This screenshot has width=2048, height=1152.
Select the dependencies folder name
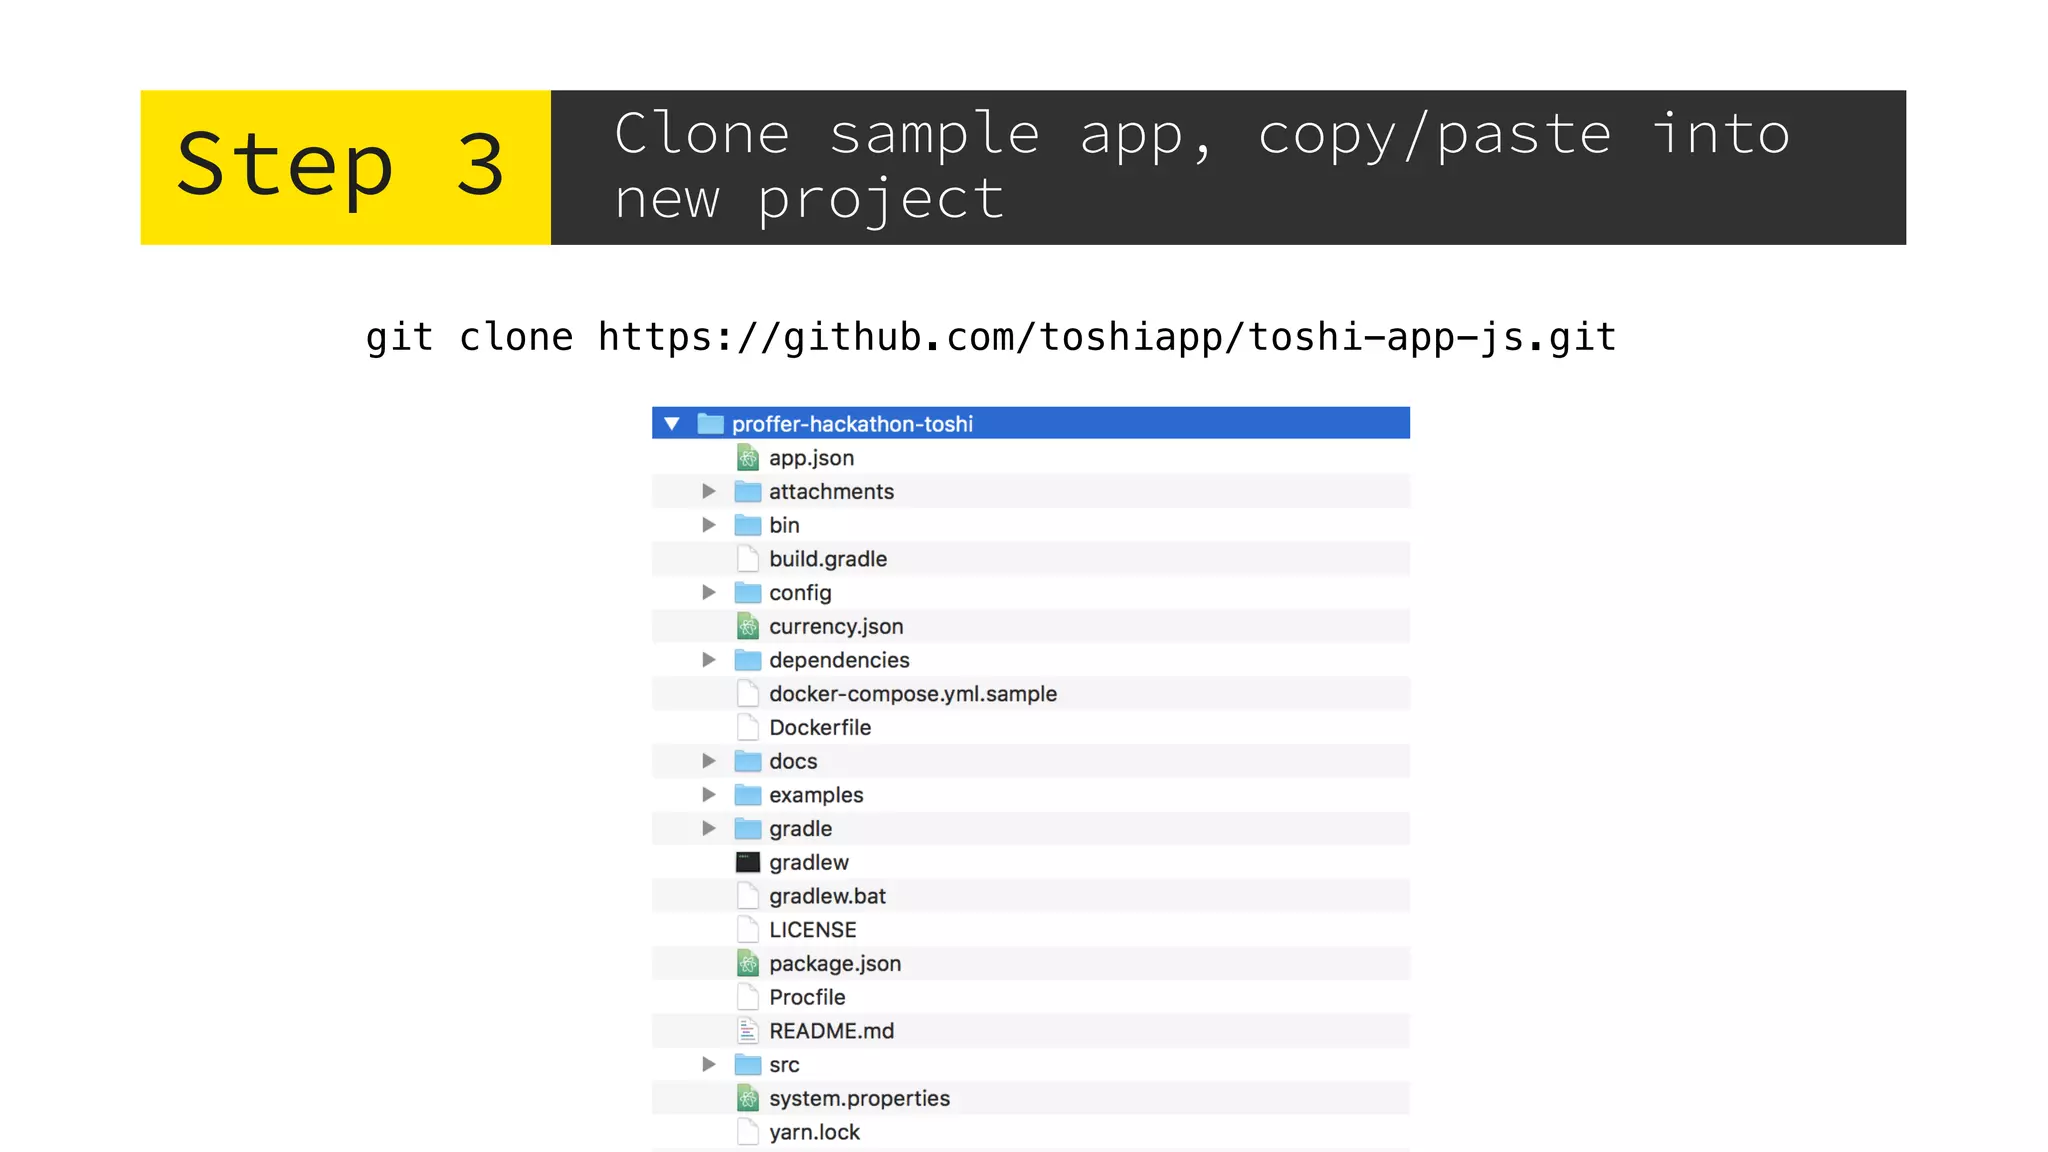pos(839,661)
